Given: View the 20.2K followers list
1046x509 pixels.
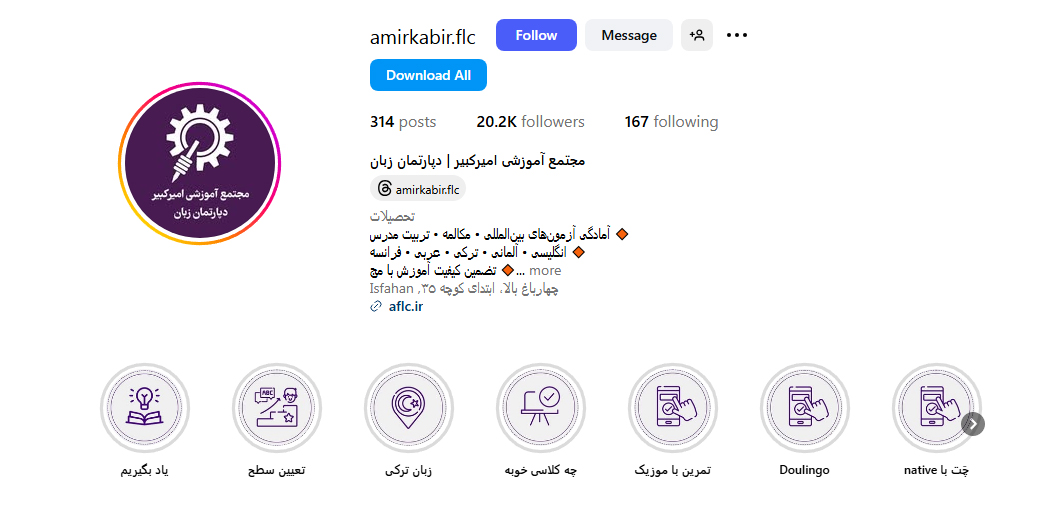Looking at the screenshot, I should (530, 122).
